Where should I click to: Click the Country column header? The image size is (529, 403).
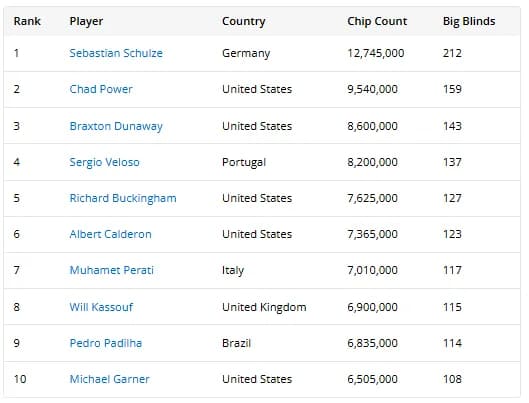pos(244,21)
